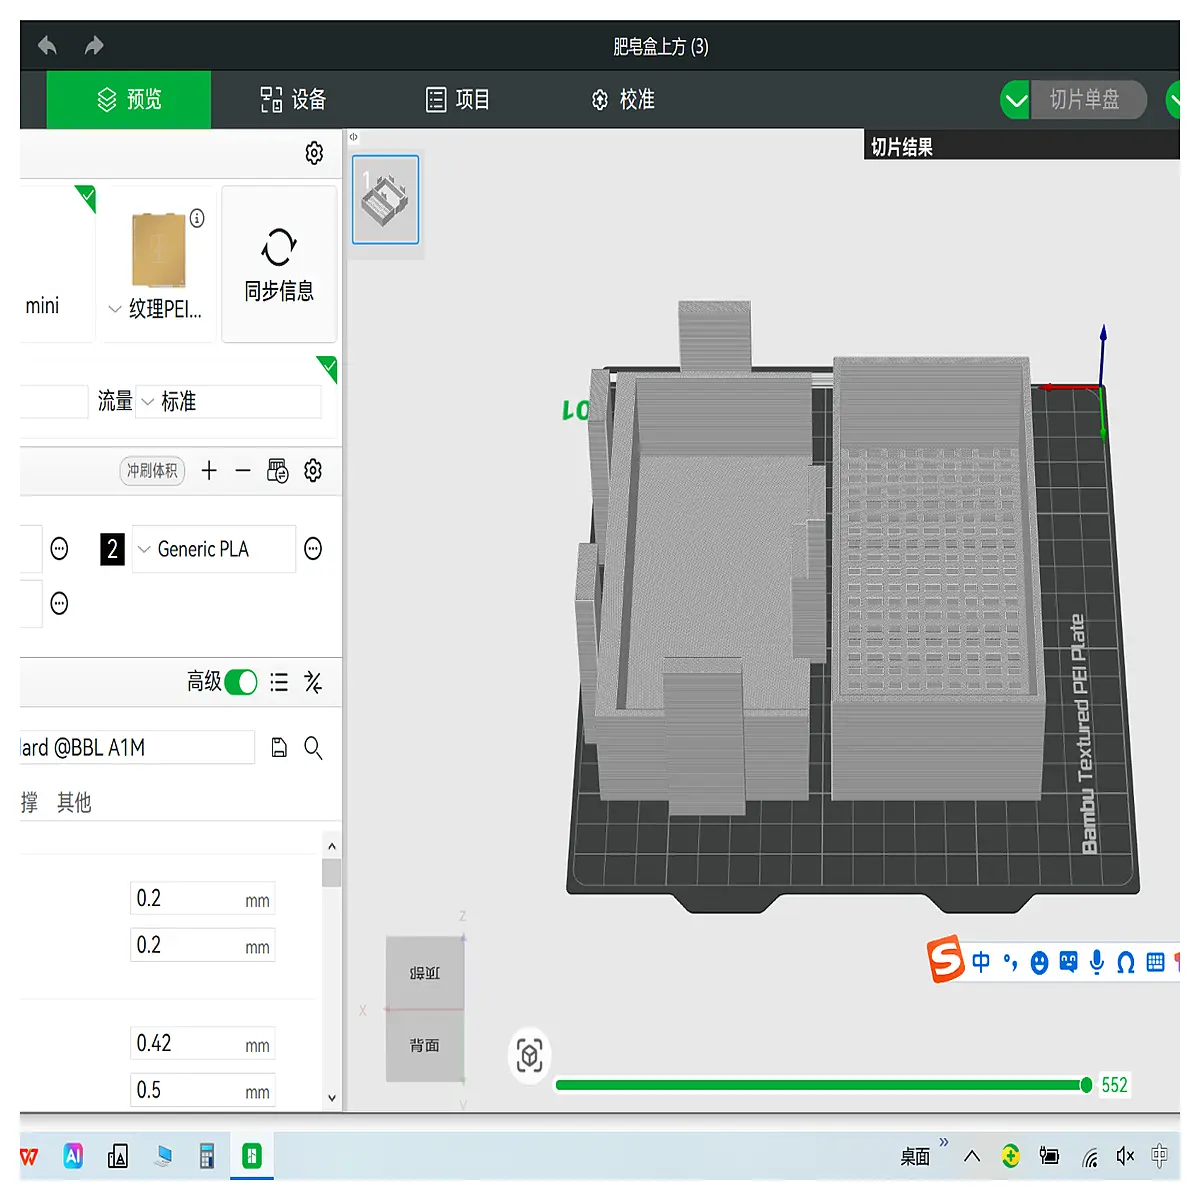Toggle the 高级 advanced mode switch

pyautogui.click(x=241, y=682)
